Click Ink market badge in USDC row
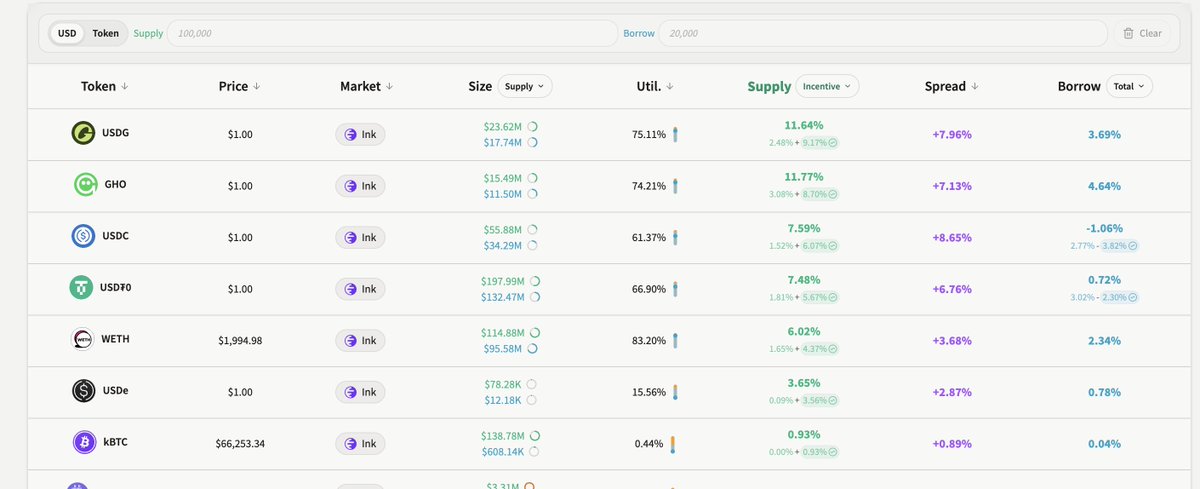 [x=360, y=237]
